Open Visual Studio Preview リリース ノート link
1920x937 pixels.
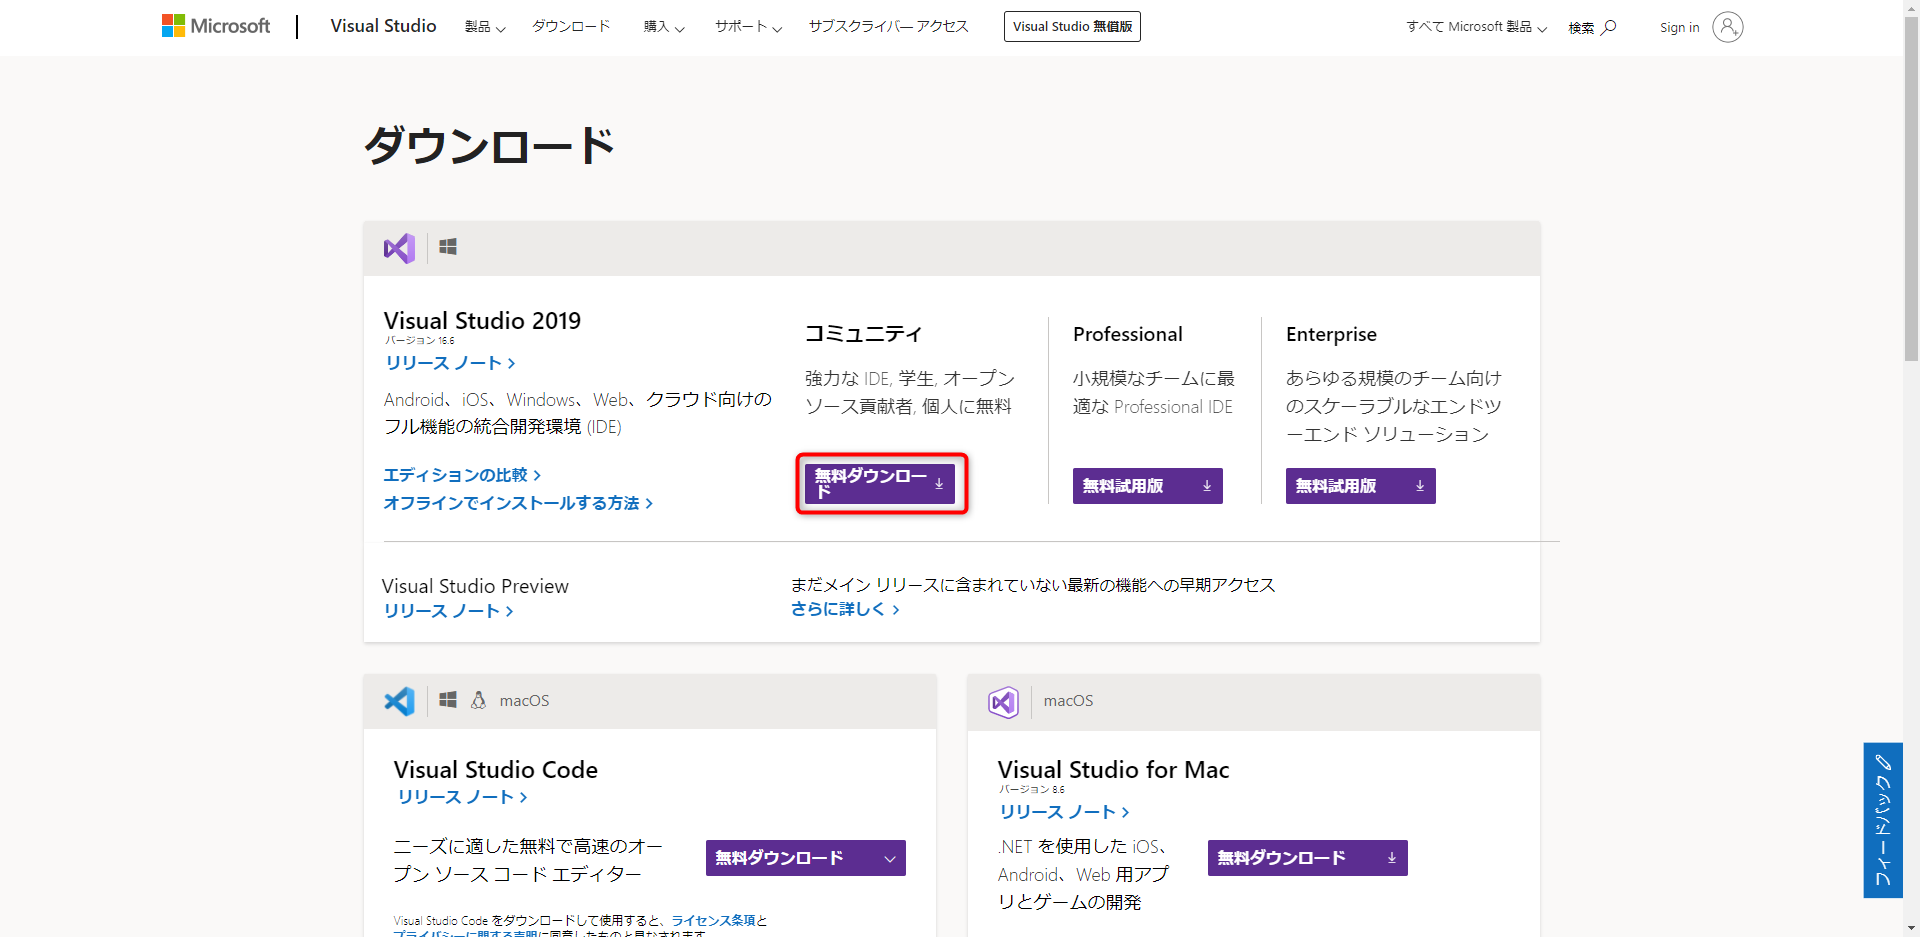tap(448, 611)
